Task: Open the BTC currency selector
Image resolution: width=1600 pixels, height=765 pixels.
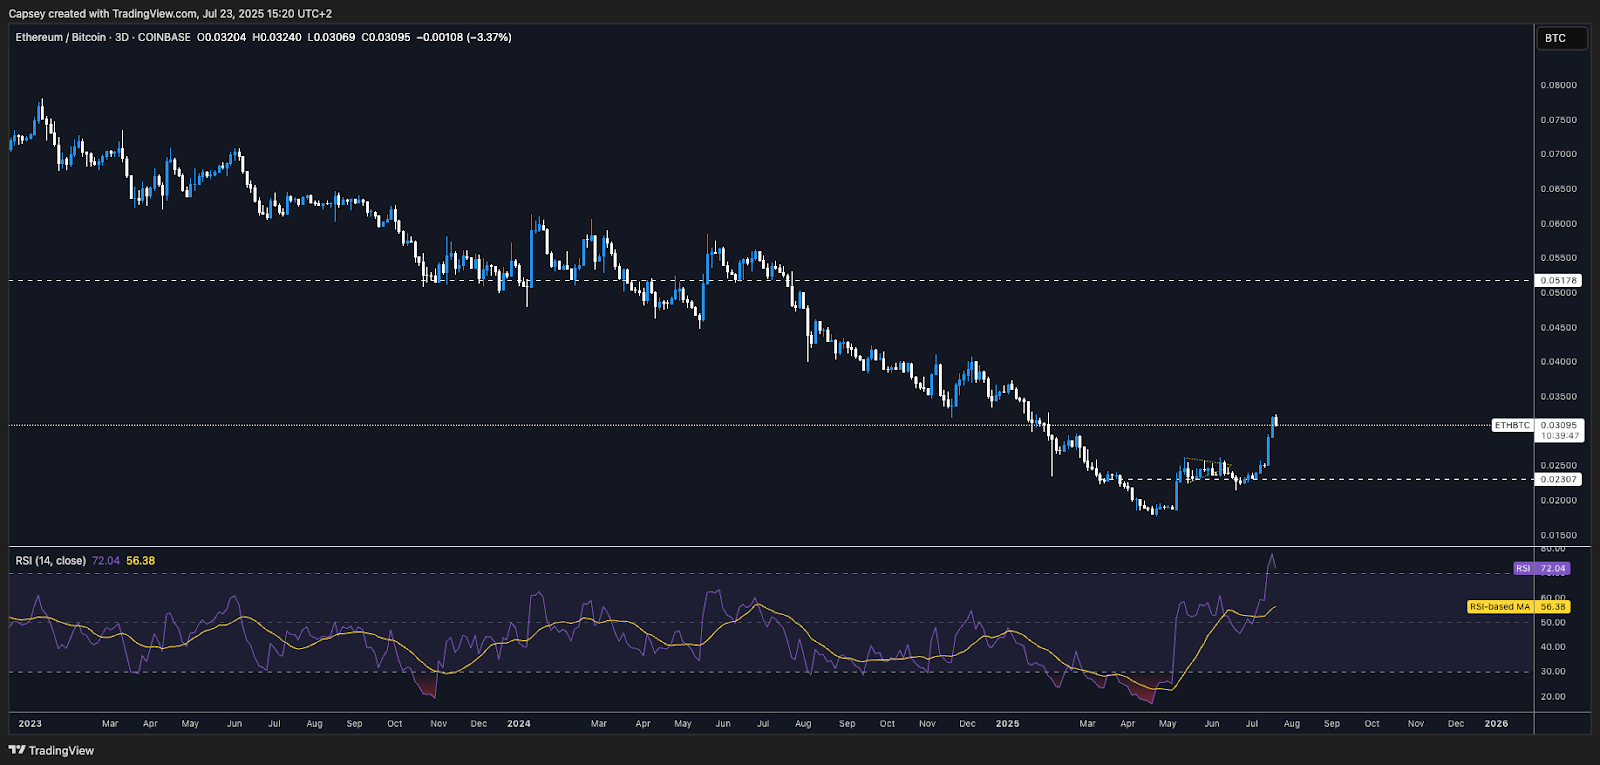Action: [1560, 38]
